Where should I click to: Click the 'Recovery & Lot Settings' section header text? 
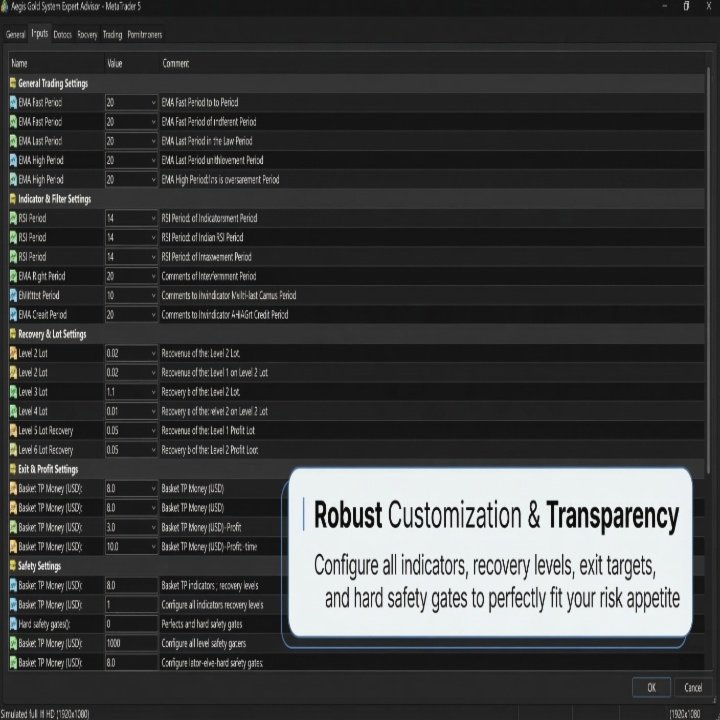(x=52, y=334)
